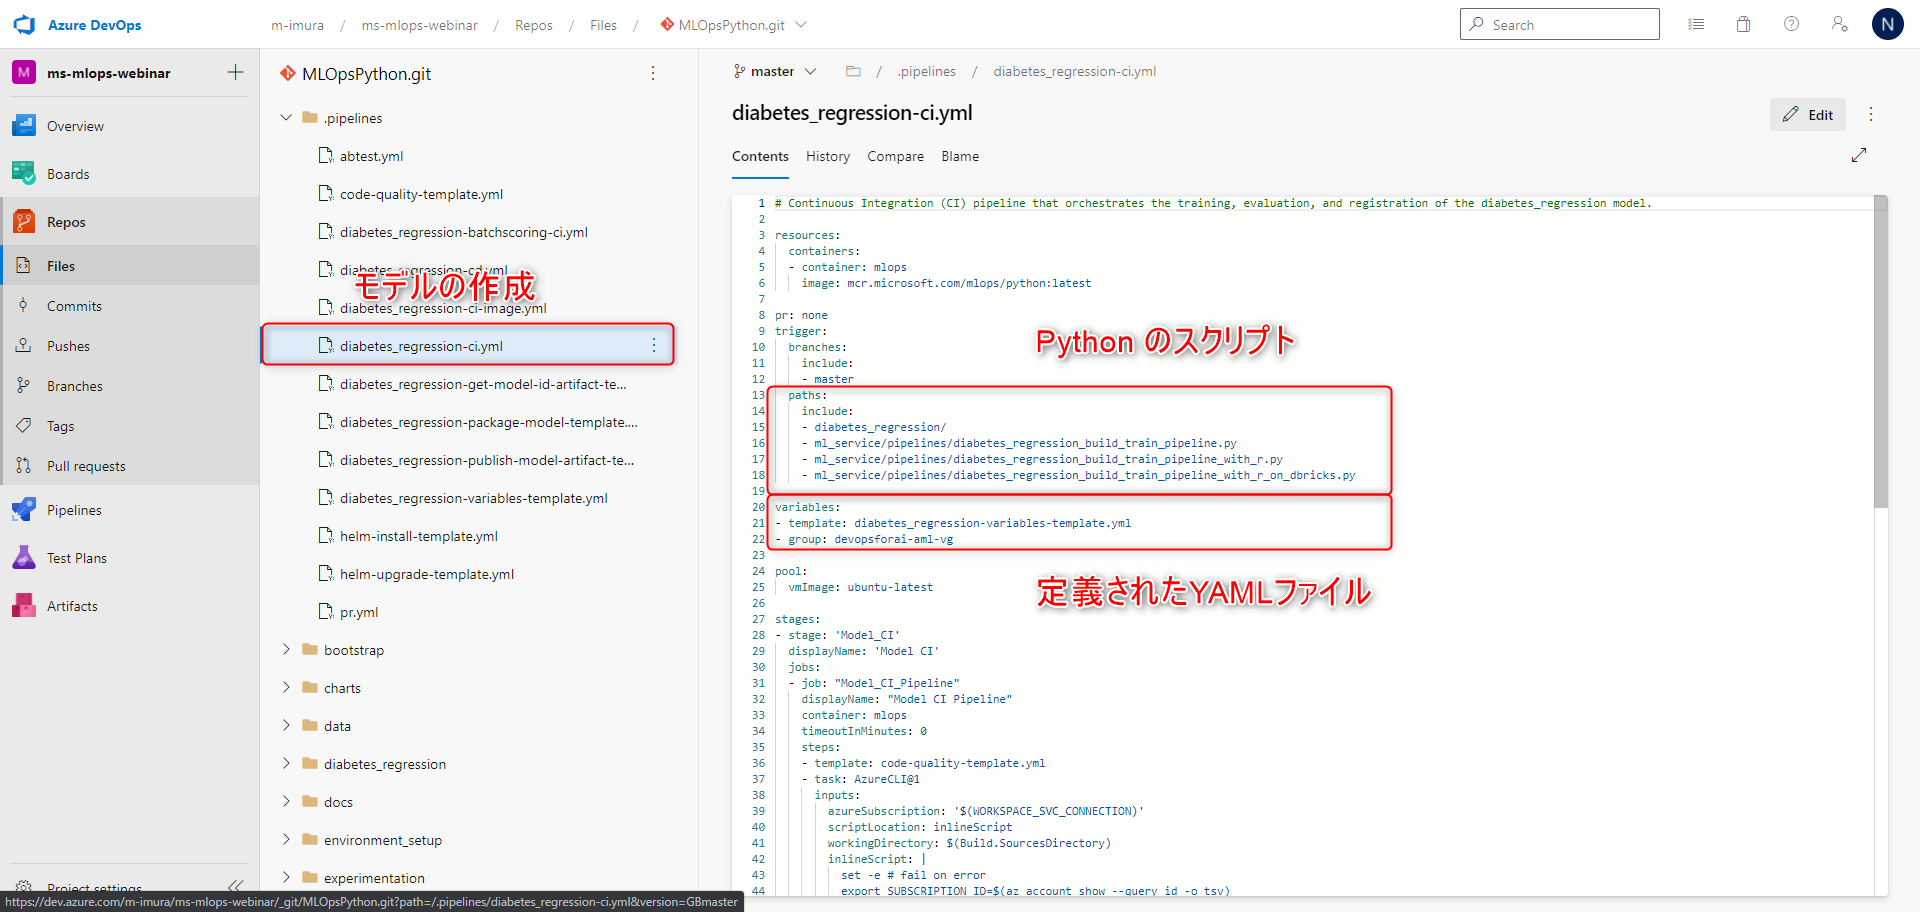Open .pipelines folder in the file path
Screen dimensions: 1920x912
(926, 71)
